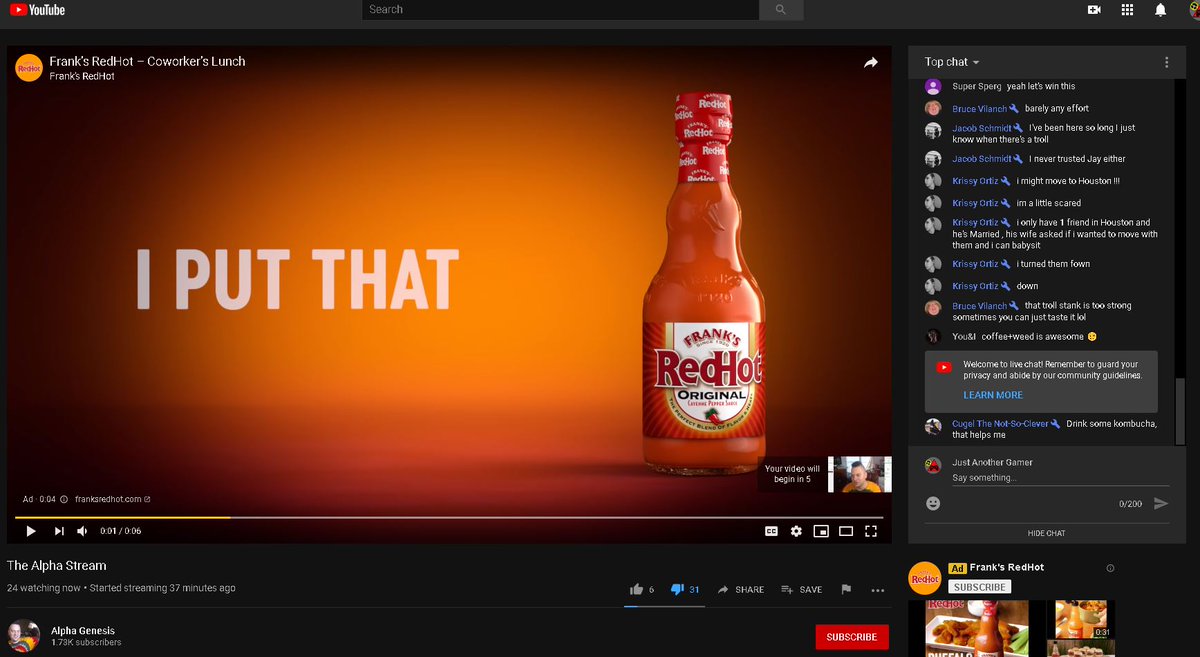This screenshot has height=657, width=1200.
Task: Toggle closed captions
Action: click(x=771, y=531)
